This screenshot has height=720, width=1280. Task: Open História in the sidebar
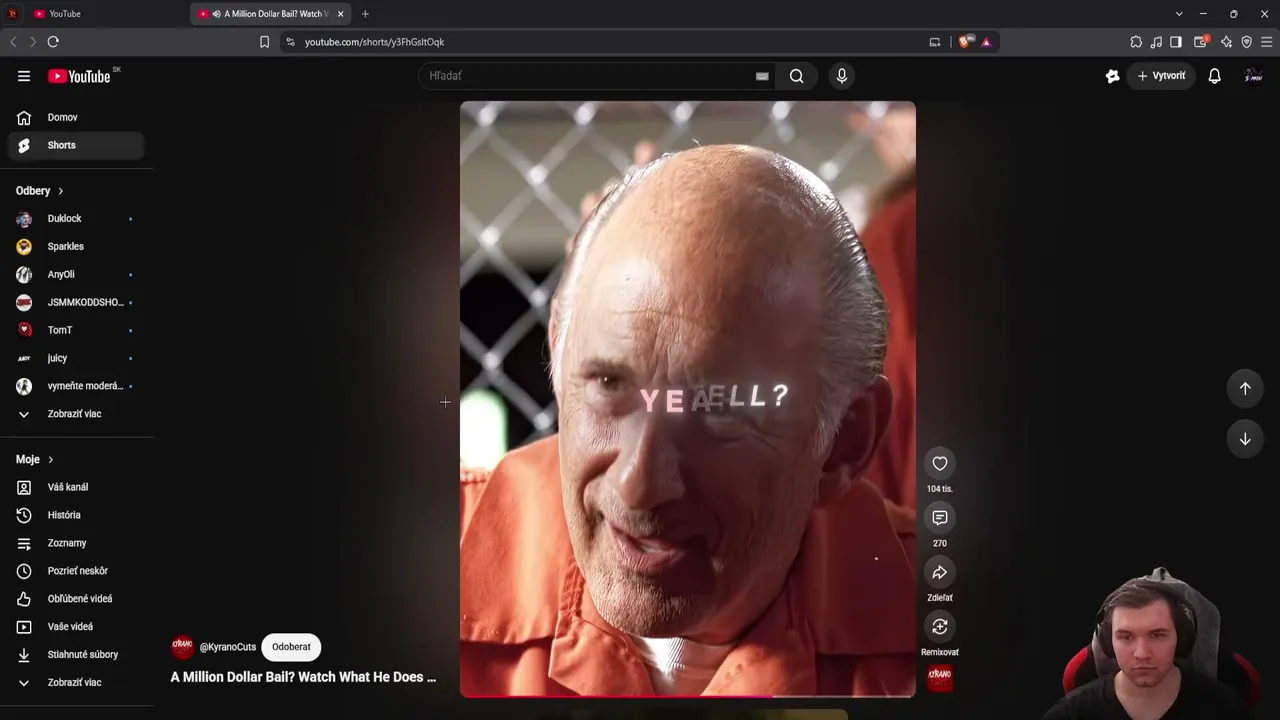76,515
